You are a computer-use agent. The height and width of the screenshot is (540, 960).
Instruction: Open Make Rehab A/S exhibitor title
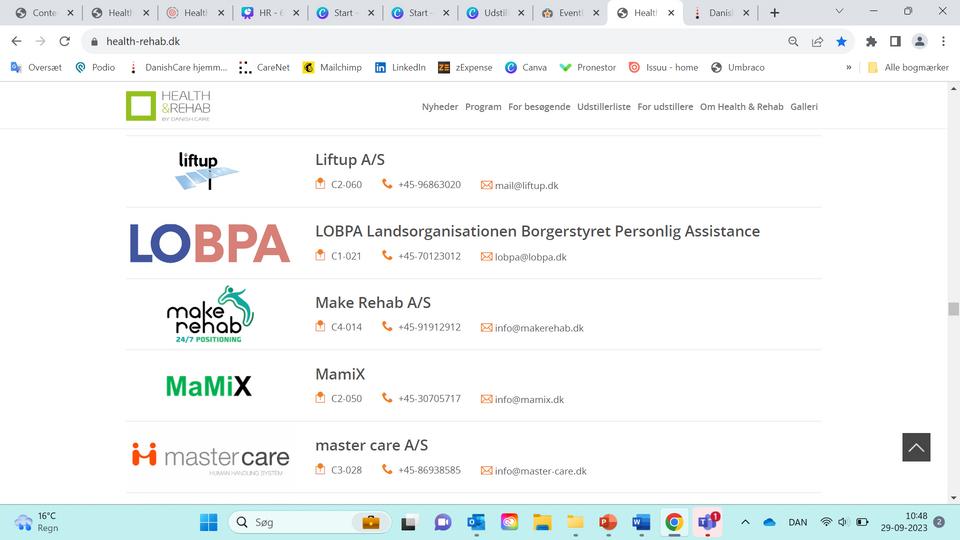(x=373, y=302)
